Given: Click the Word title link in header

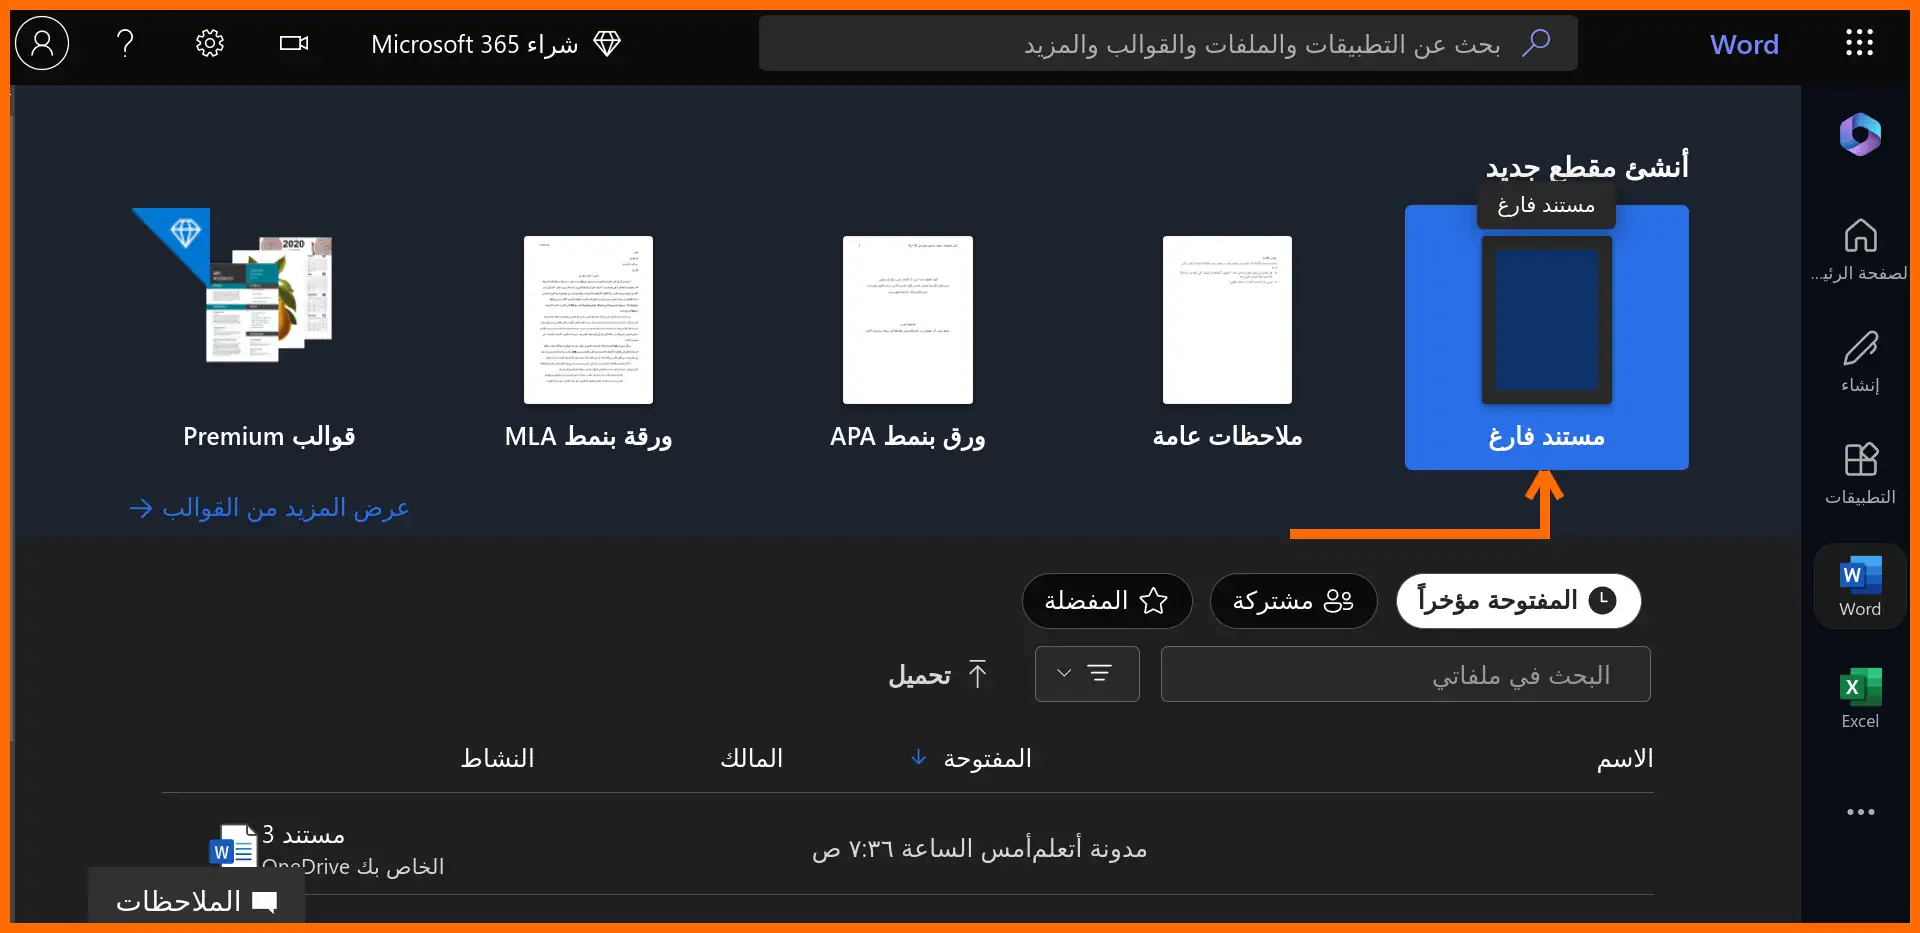Looking at the screenshot, I should [x=1744, y=44].
